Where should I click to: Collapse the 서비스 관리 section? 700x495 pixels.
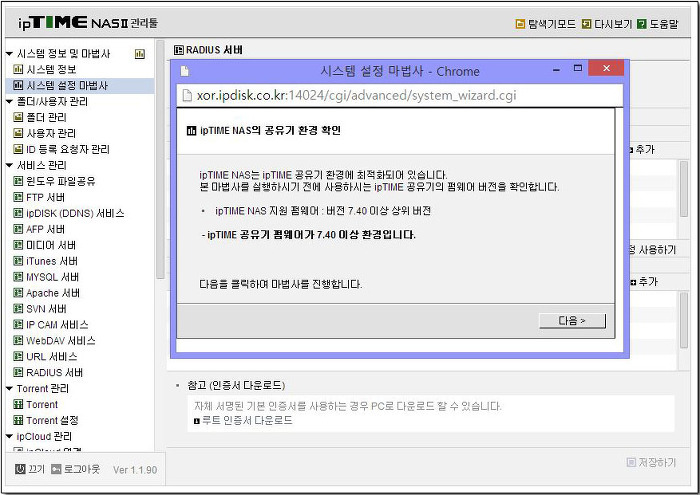(x=9, y=166)
